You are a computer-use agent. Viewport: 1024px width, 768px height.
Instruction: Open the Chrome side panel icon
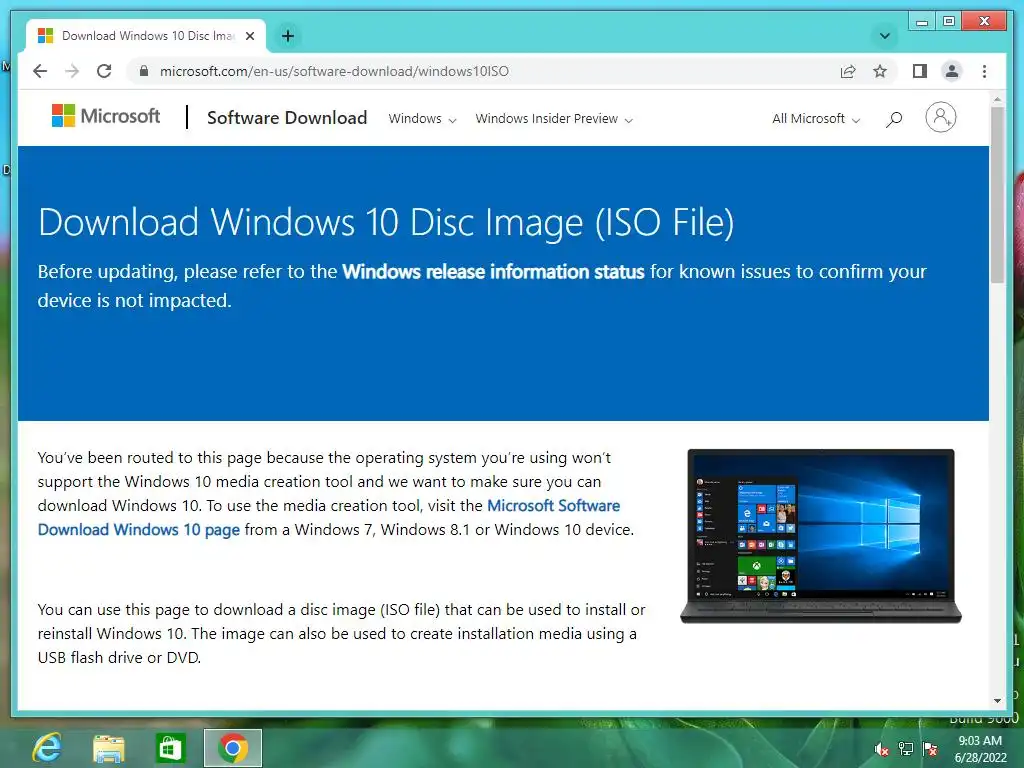[920, 71]
